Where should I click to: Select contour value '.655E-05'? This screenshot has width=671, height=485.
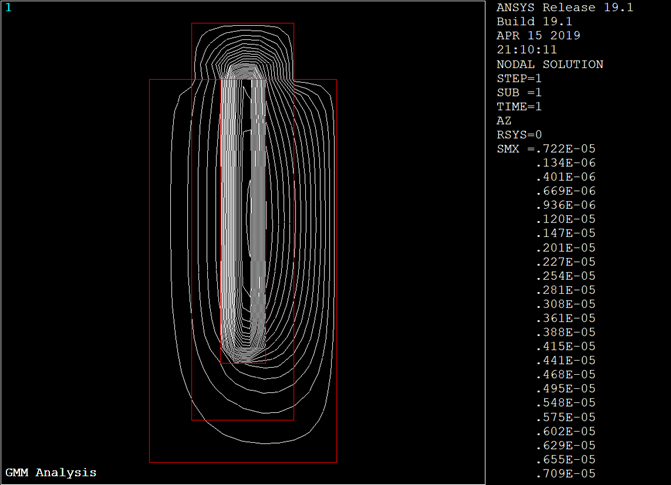coord(566,460)
